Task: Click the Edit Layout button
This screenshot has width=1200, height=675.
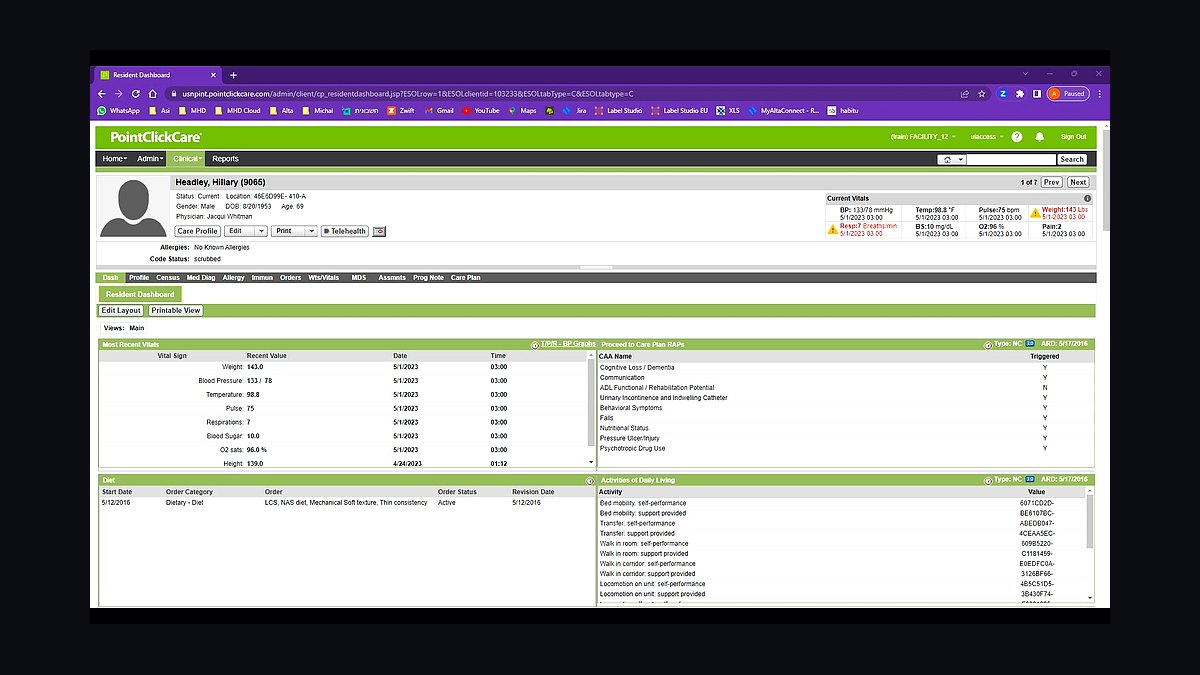Action: tap(121, 311)
